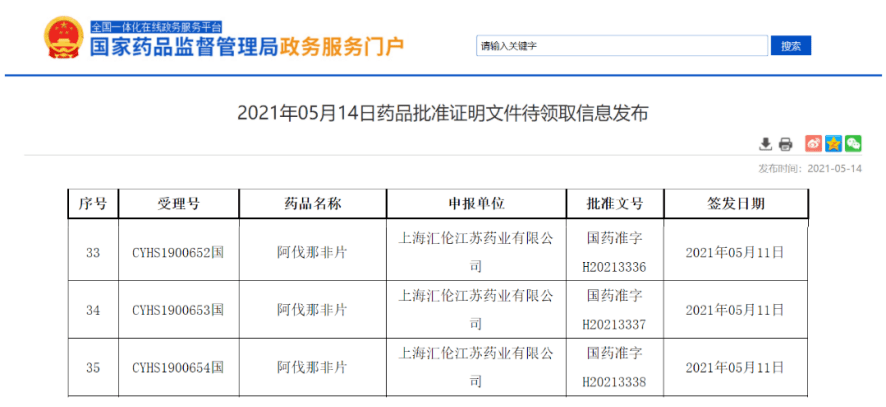Select row number 34 cell
Viewport: 886px width, 407px height.
coord(93,310)
